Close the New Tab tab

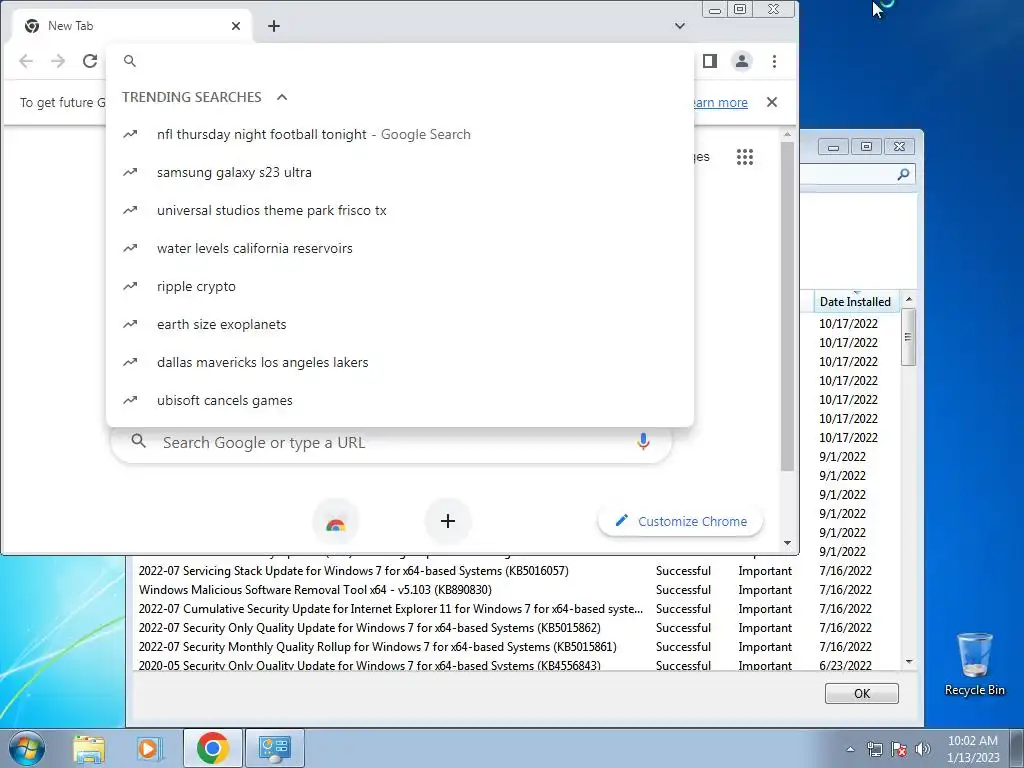pos(236,26)
